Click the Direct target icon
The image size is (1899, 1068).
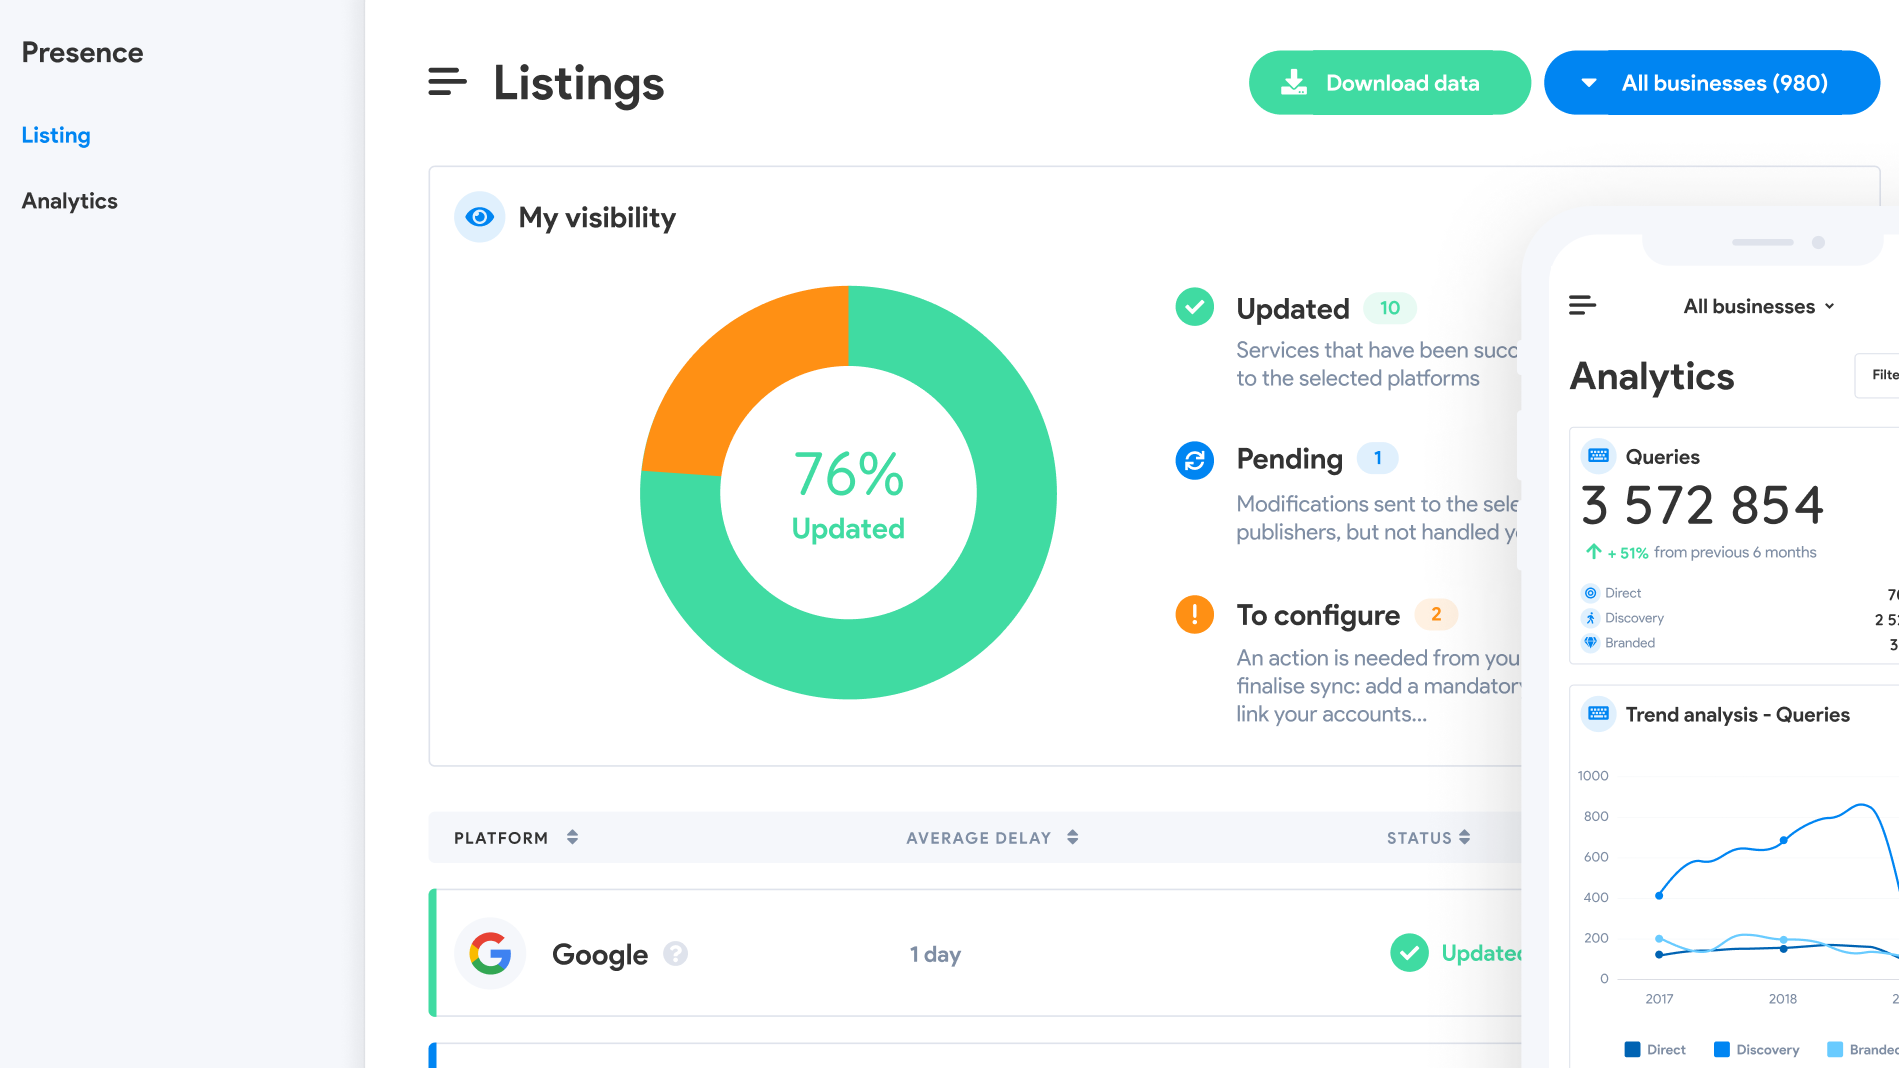1590,592
